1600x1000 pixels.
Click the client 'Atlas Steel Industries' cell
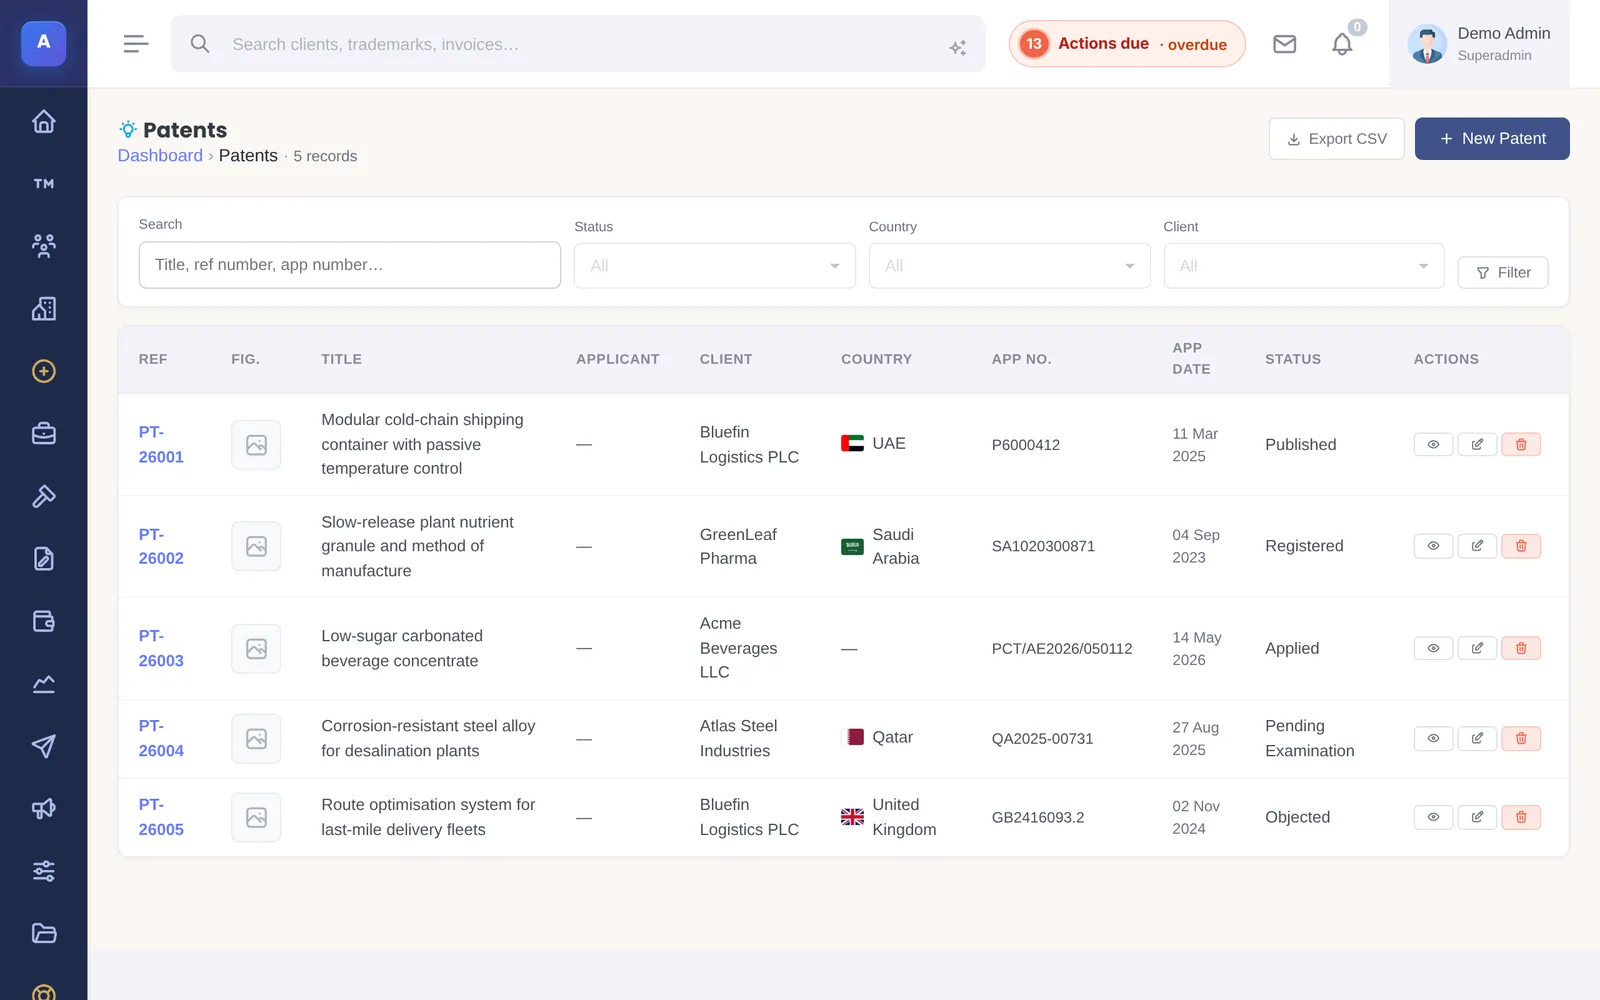[738, 738]
